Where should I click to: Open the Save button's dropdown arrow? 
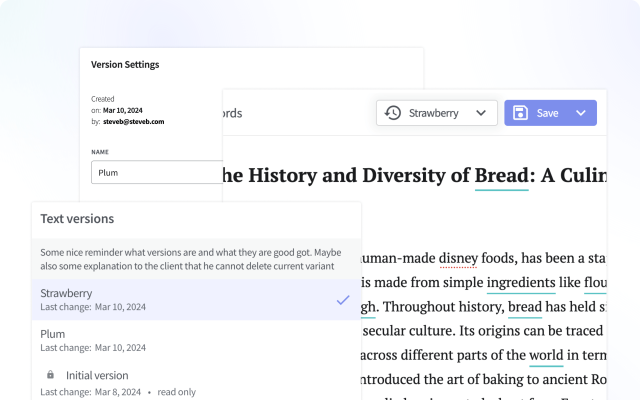[x=581, y=113]
